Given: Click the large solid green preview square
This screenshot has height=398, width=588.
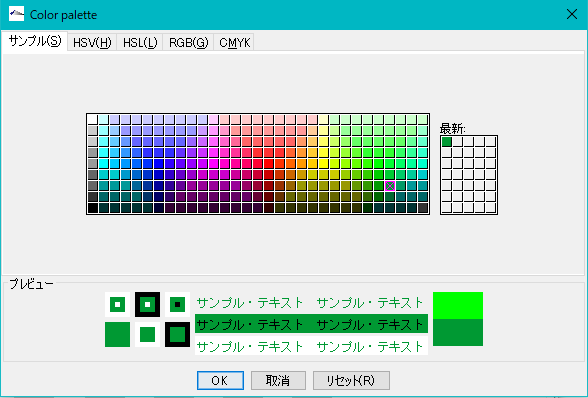Looking at the screenshot, I should pos(117,334).
